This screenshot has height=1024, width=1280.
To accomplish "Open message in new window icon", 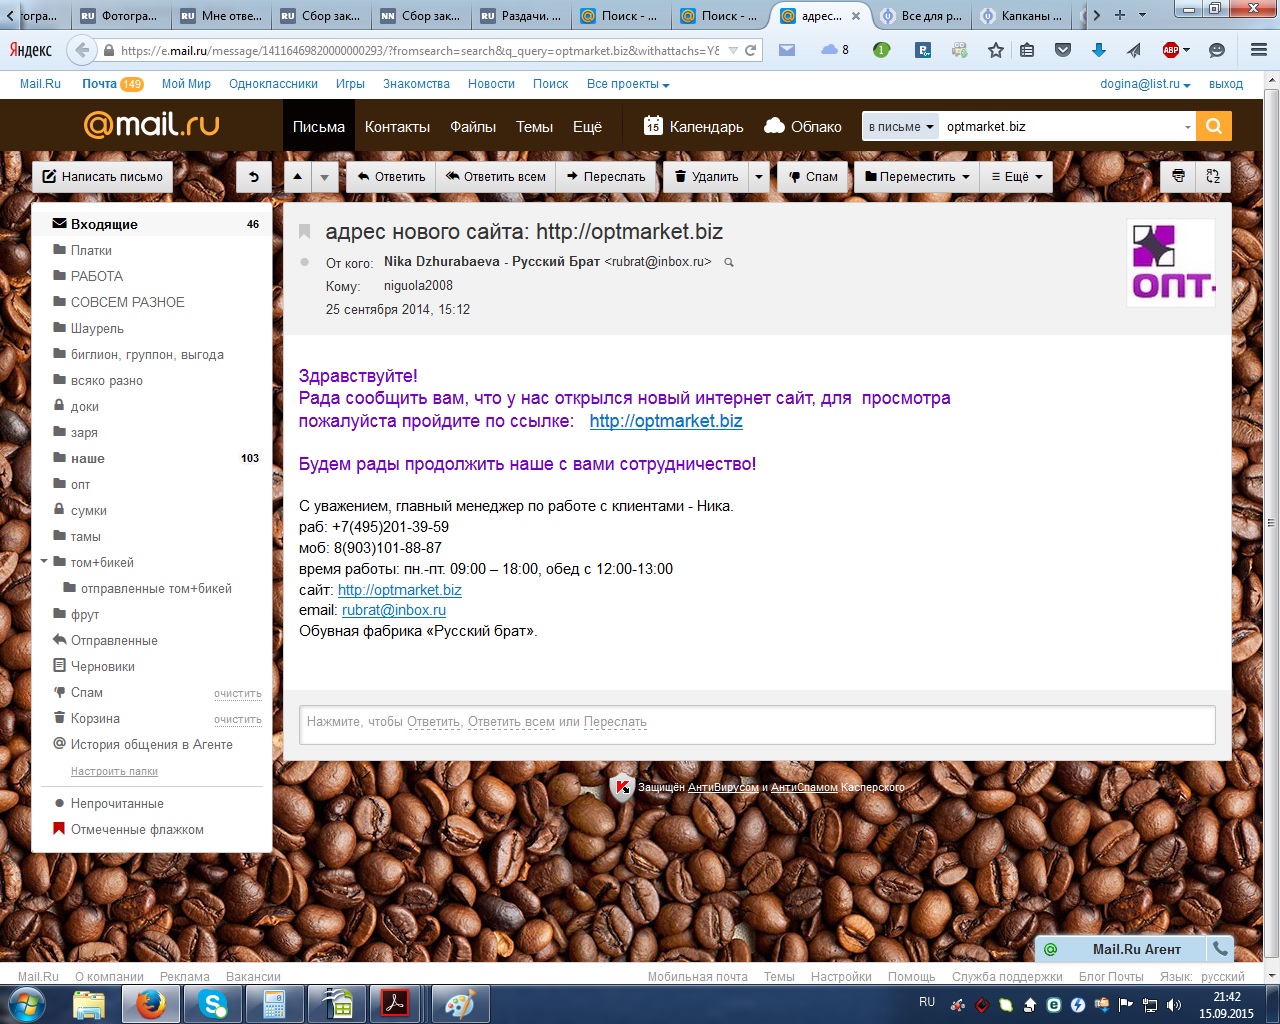I will [1213, 176].
